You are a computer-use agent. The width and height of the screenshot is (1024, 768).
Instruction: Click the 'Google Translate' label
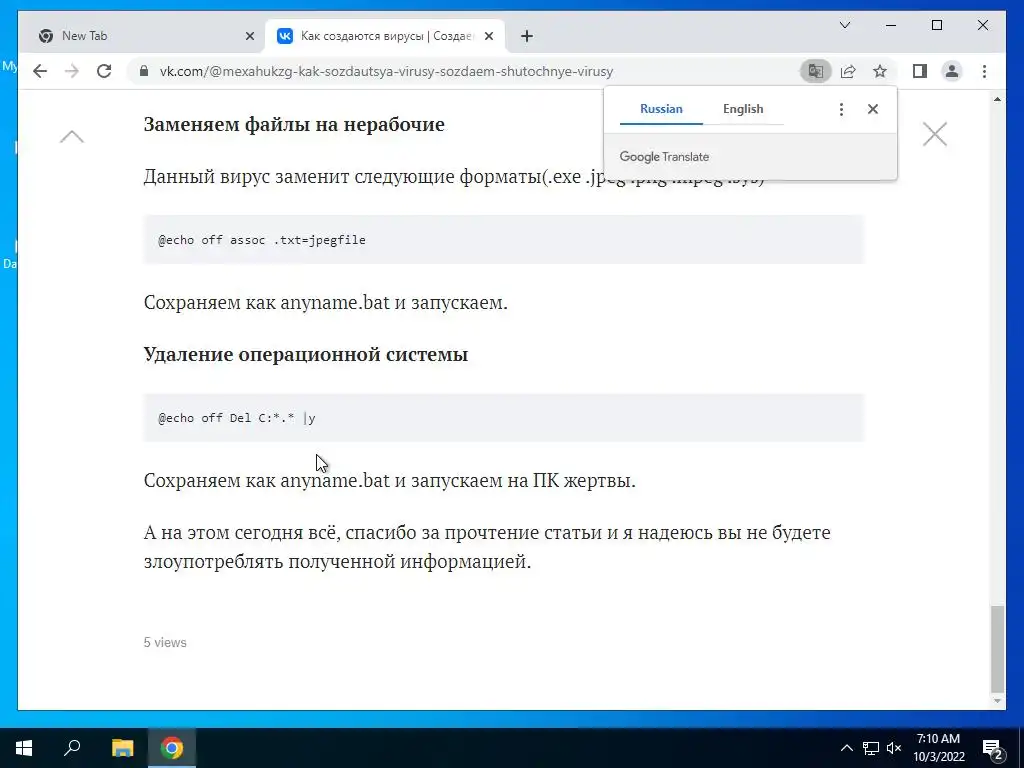[x=664, y=157]
